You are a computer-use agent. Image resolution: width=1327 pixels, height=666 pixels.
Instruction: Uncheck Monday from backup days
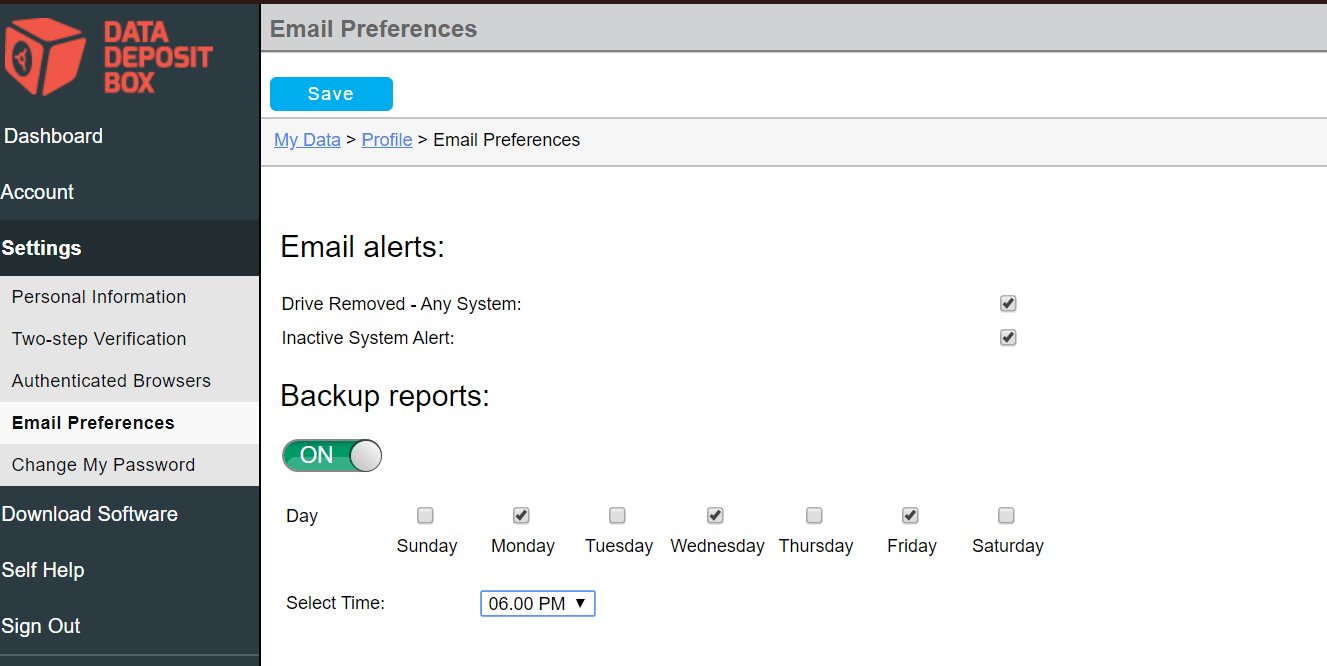(521, 515)
